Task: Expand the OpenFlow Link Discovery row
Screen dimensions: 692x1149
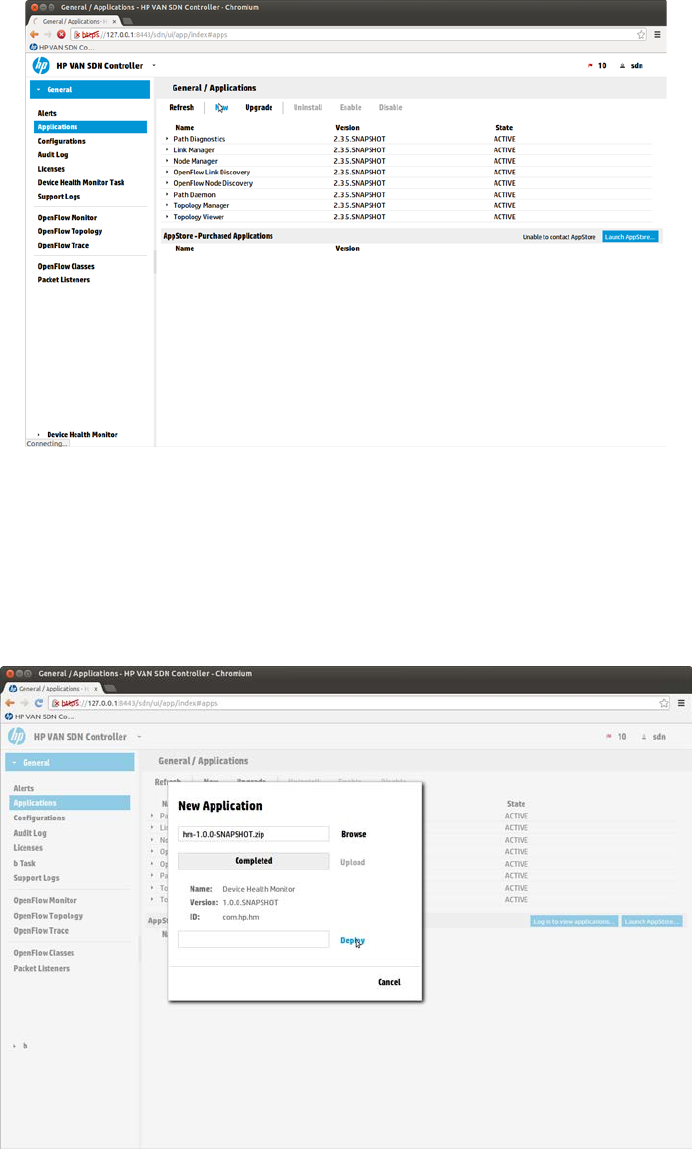Action: click(x=167, y=172)
